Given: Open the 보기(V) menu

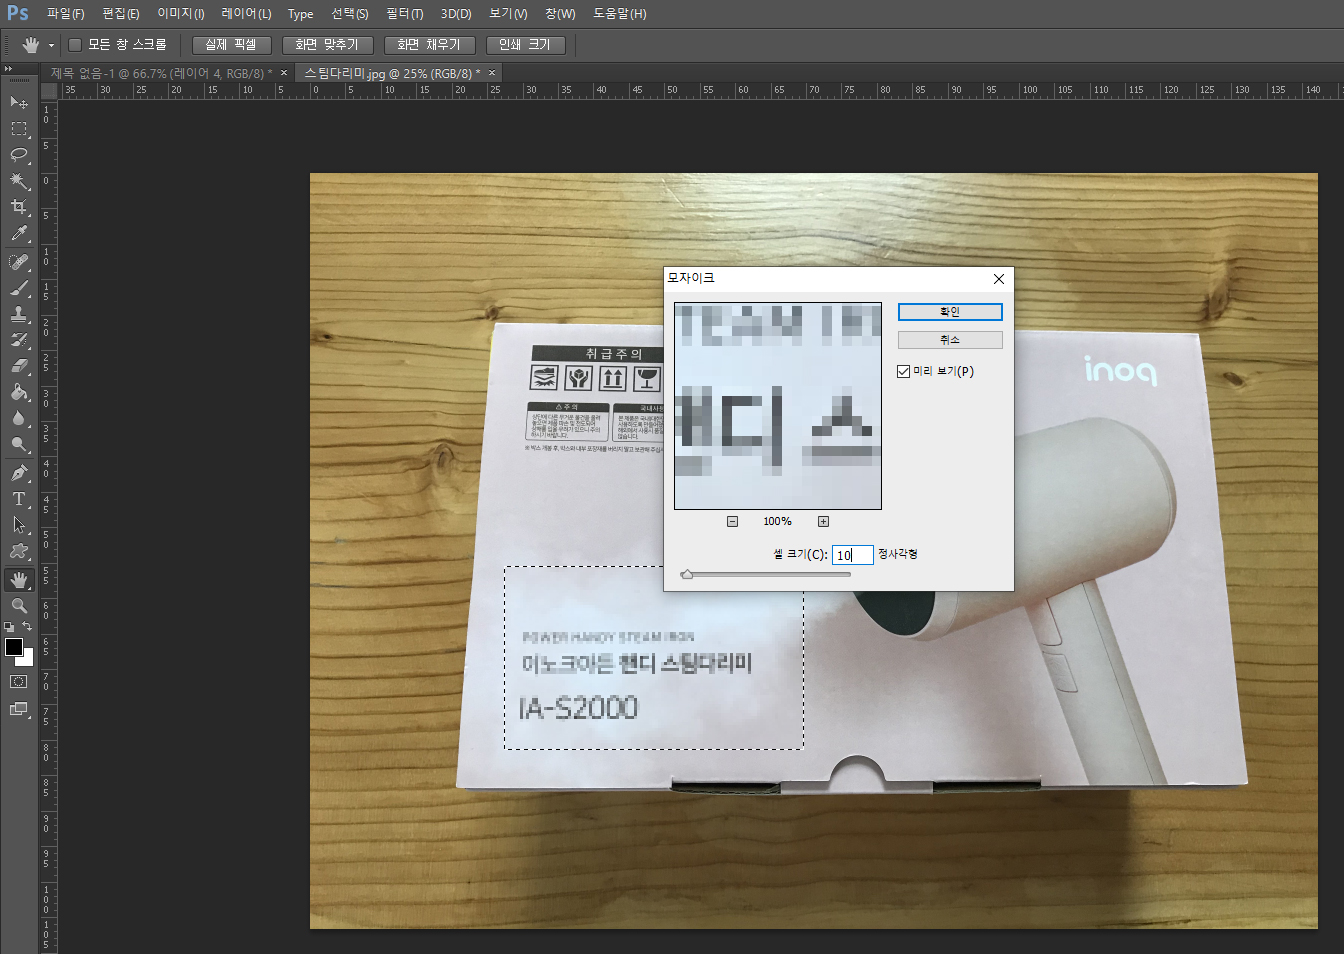Looking at the screenshot, I should pos(508,13).
